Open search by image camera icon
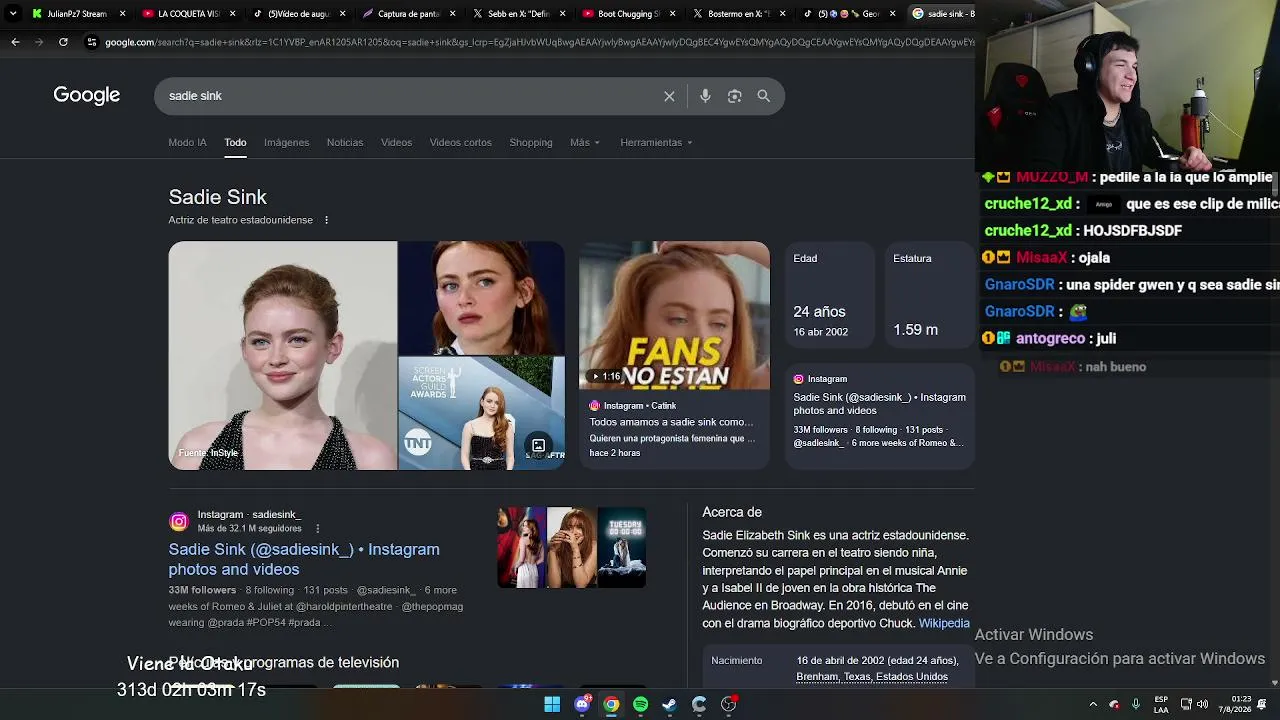This screenshot has width=1280, height=720. click(x=734, y=96)
